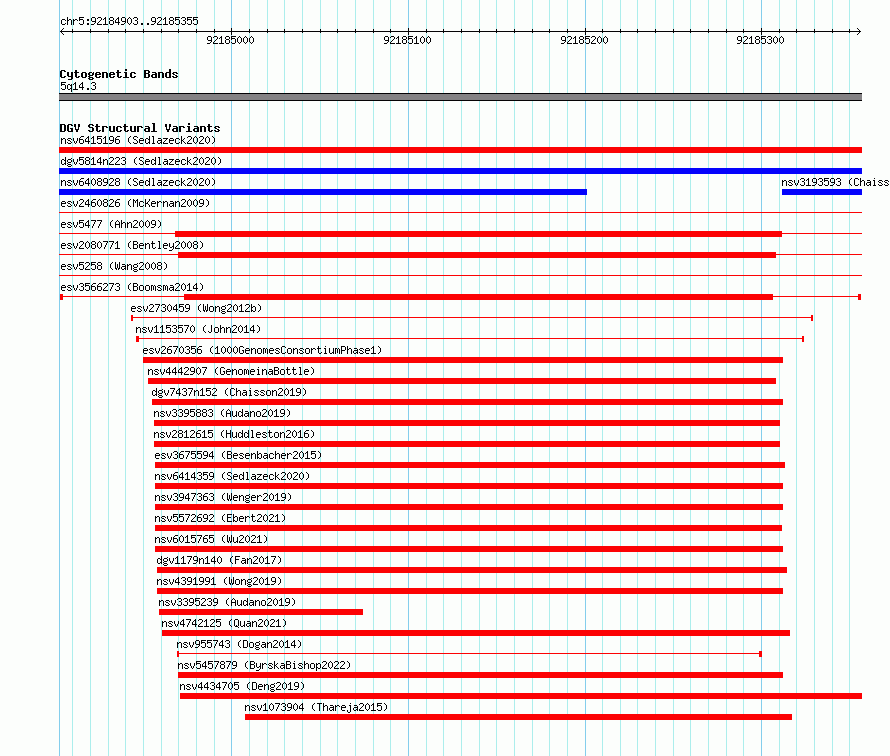Click the esv2730459 (Wong2012b) label

[196, 308]
